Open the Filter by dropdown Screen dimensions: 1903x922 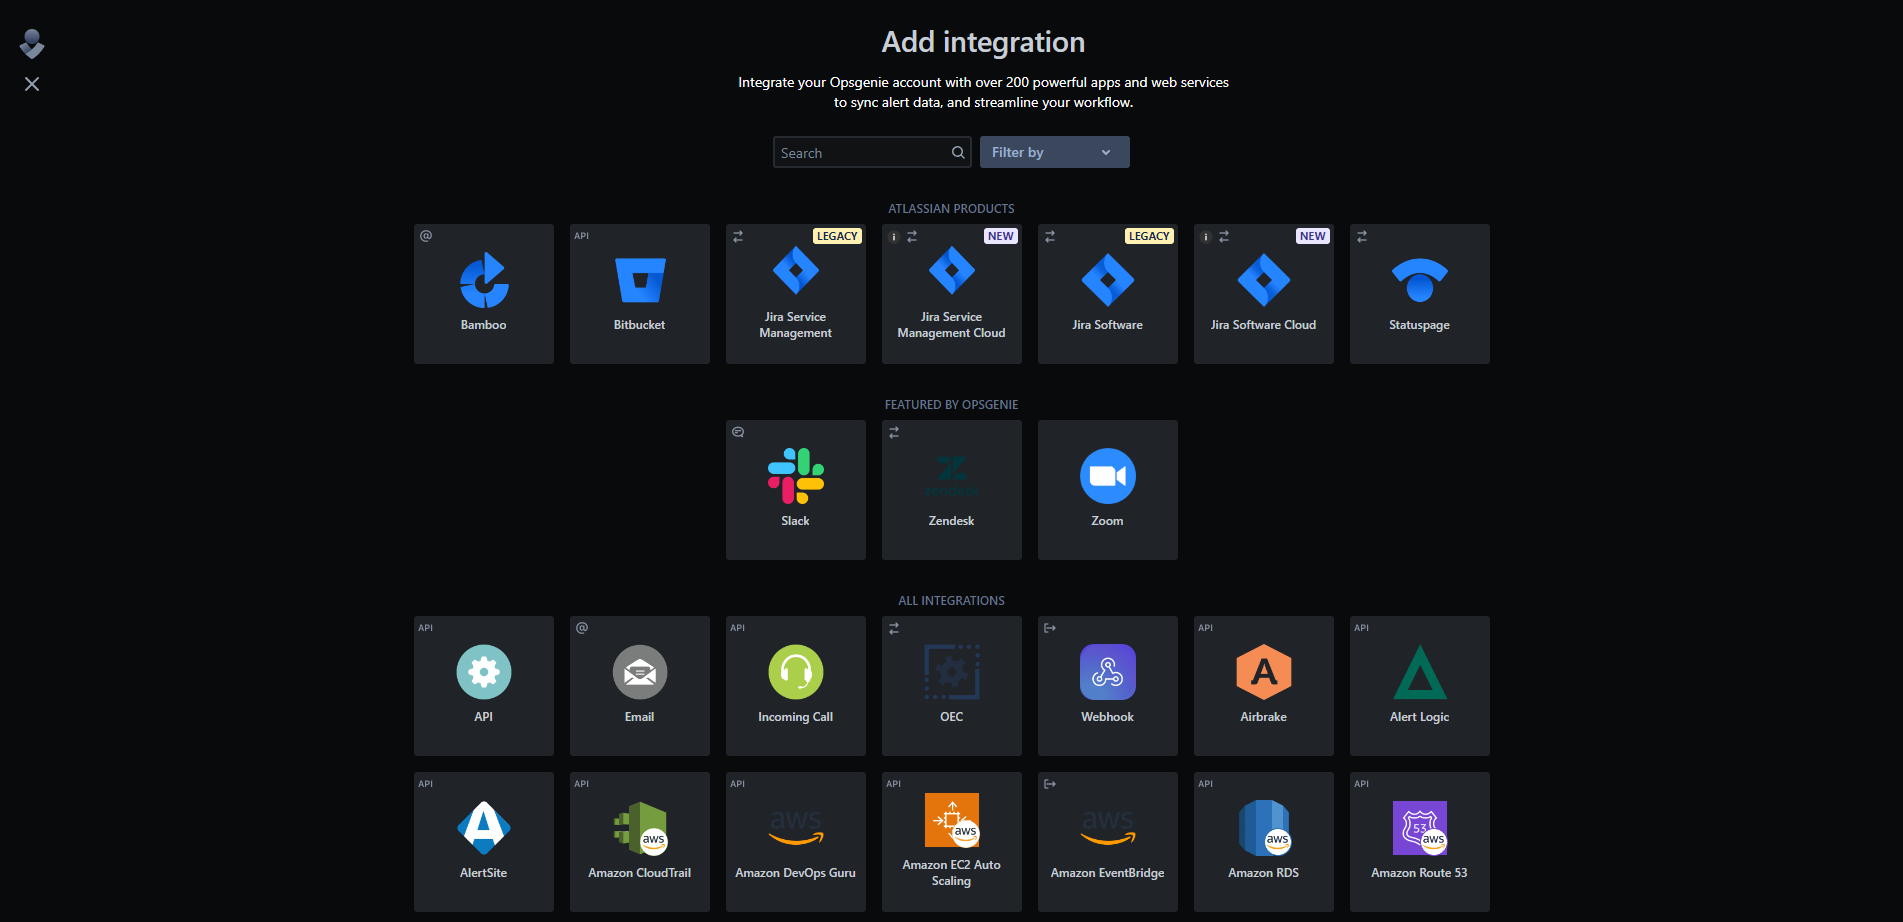[1054, 151]
